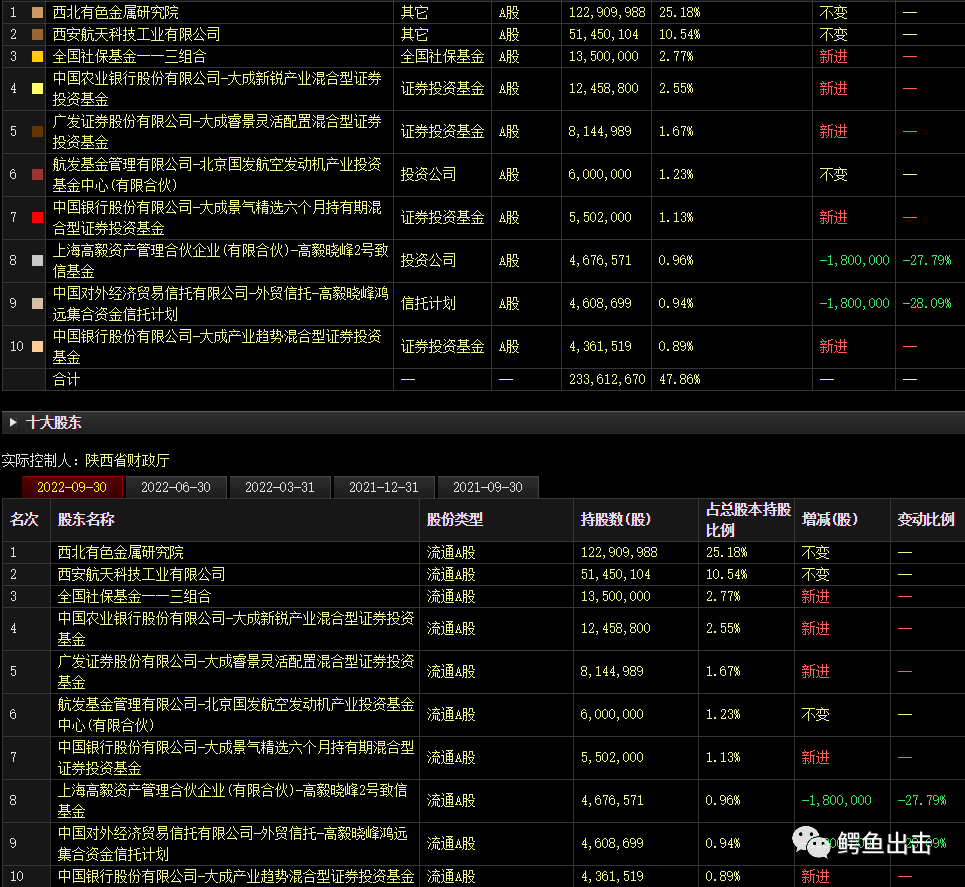Select 上海高毅资产管理合伙企业 row in lower table
This screenshot has height=887, width=965.
pos(232,800)
